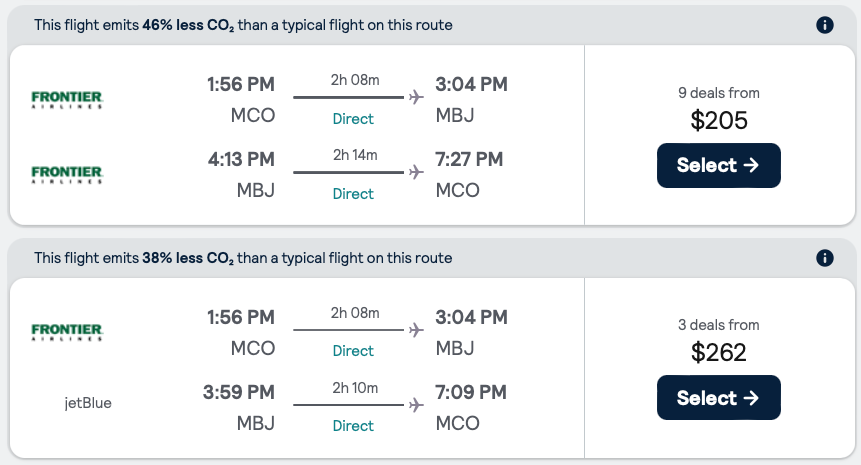861x465 pixels.
Task: Click Direct label under 2h 14m
Action: click(353, 194)
